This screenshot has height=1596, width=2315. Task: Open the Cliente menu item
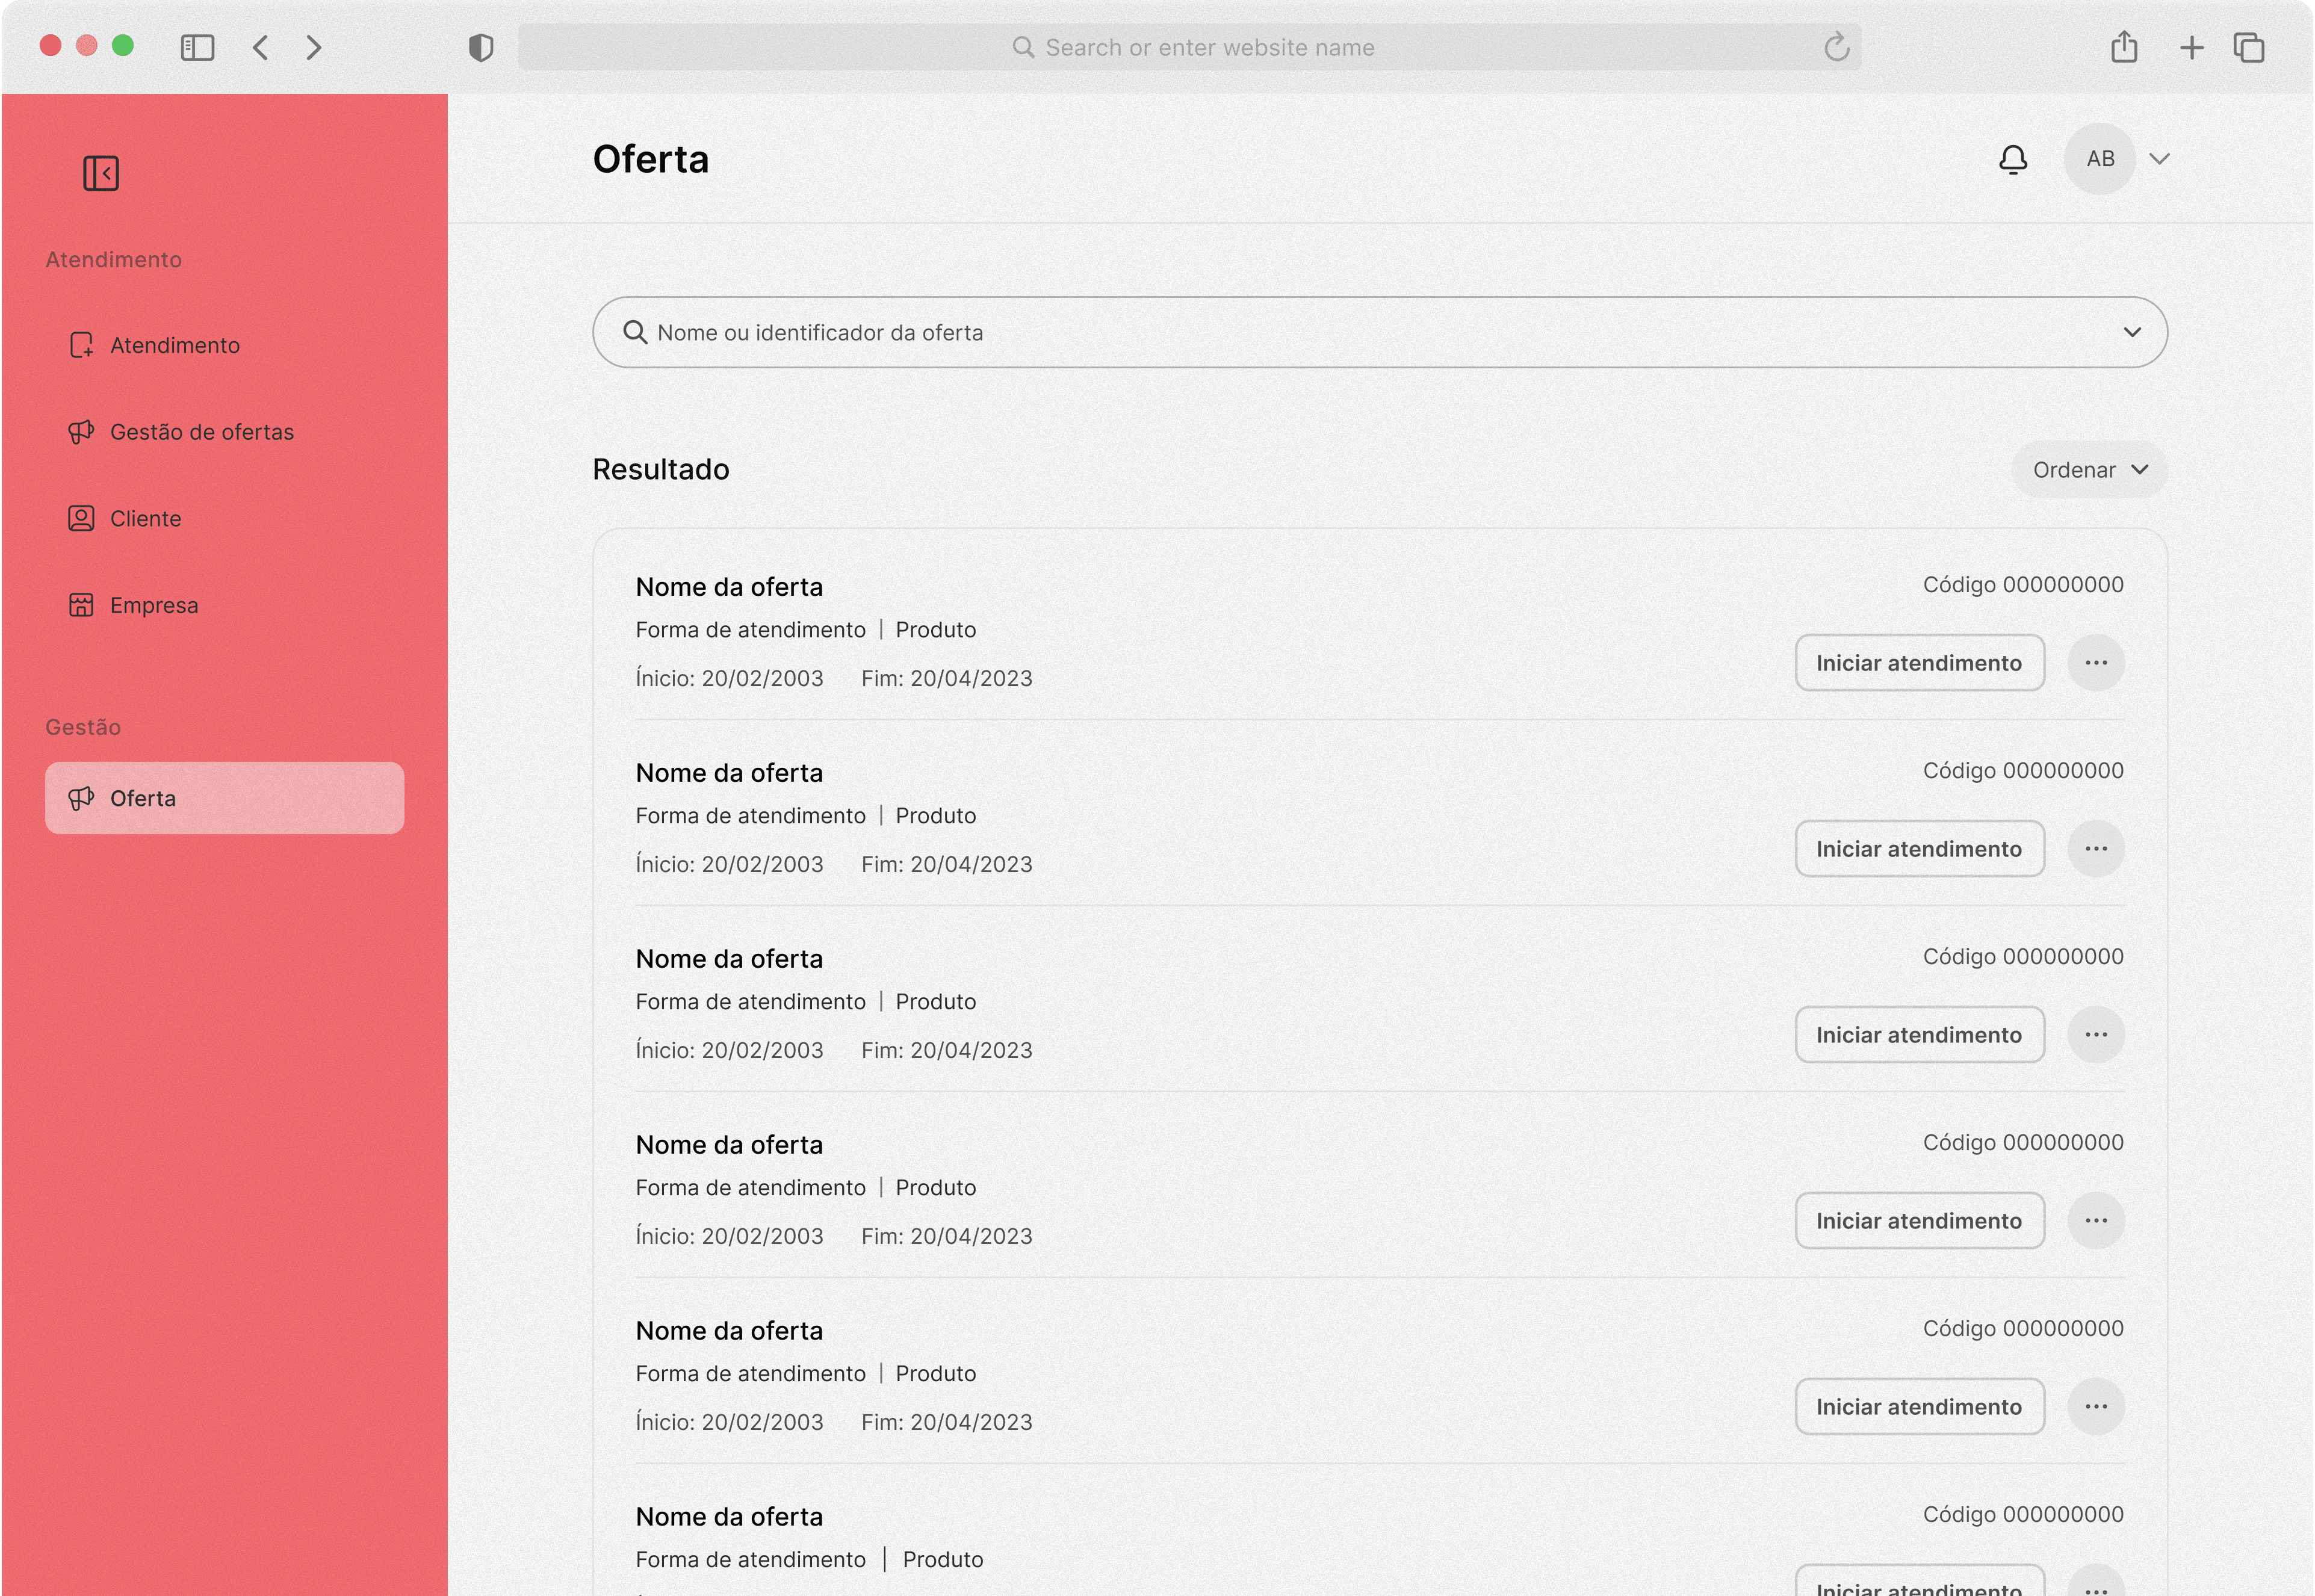coord(145,519)
